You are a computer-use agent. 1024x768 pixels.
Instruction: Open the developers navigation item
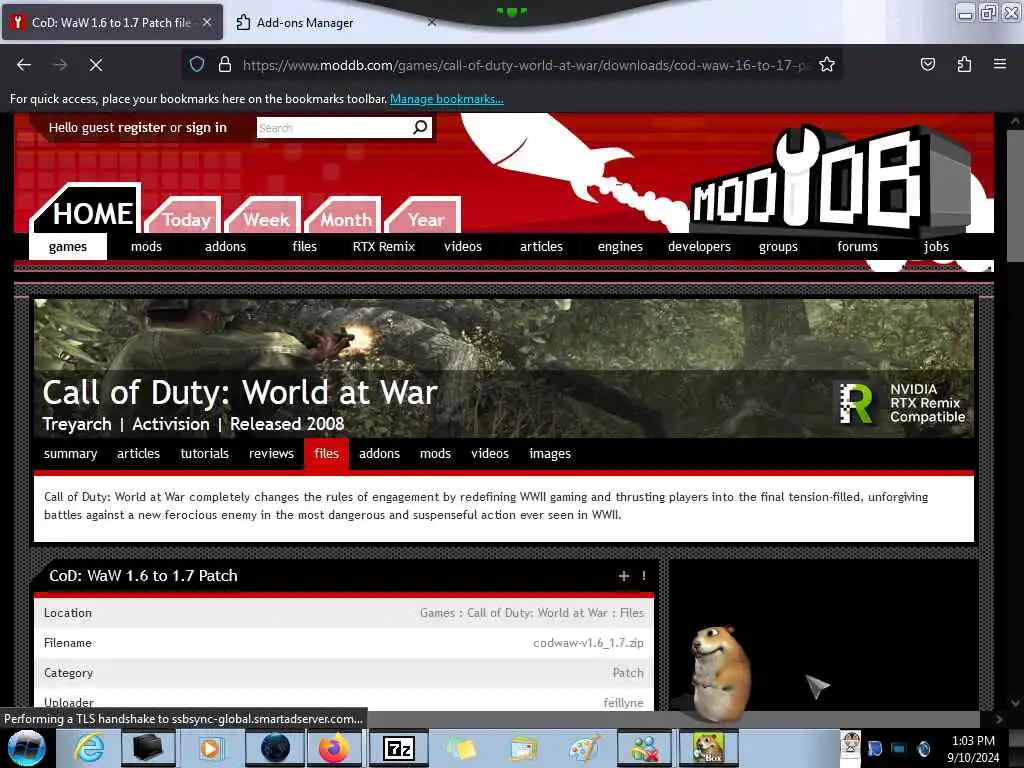699,247
